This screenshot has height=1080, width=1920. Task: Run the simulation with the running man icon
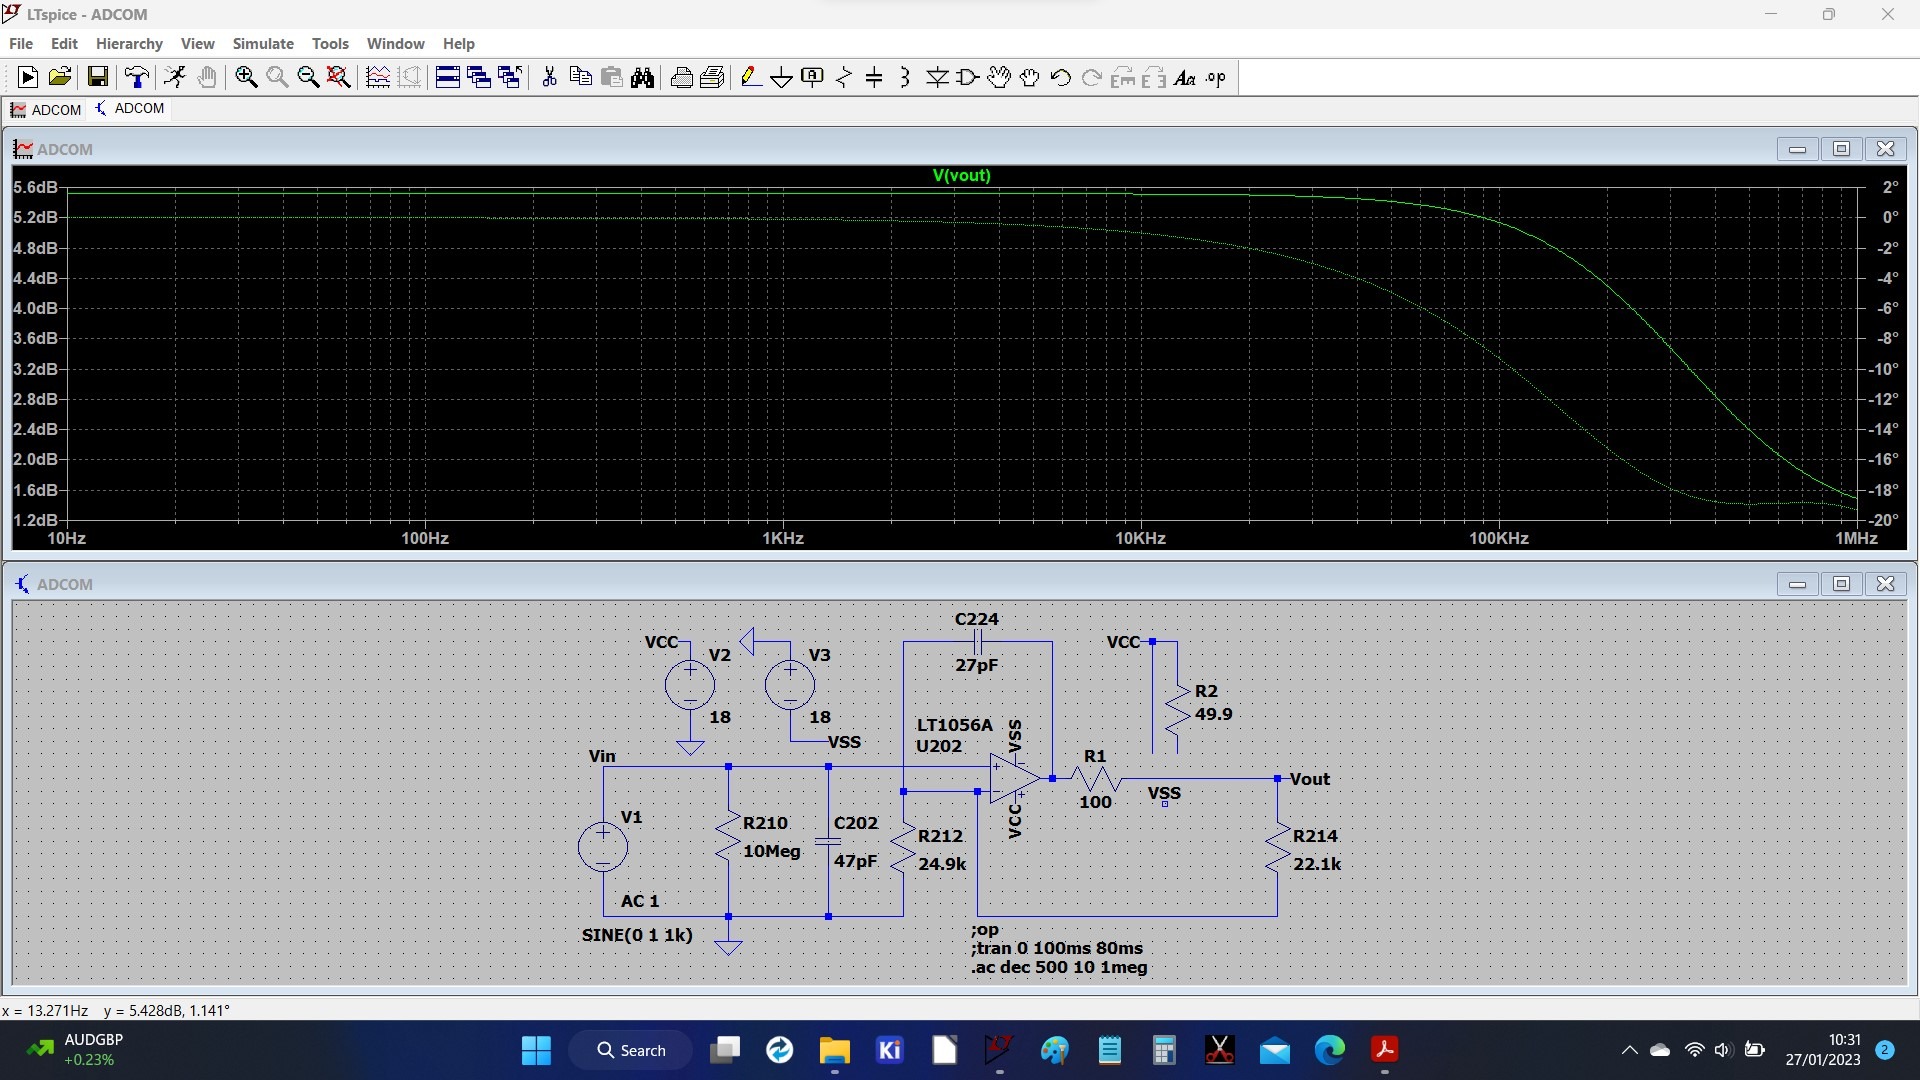coord(175,77)
